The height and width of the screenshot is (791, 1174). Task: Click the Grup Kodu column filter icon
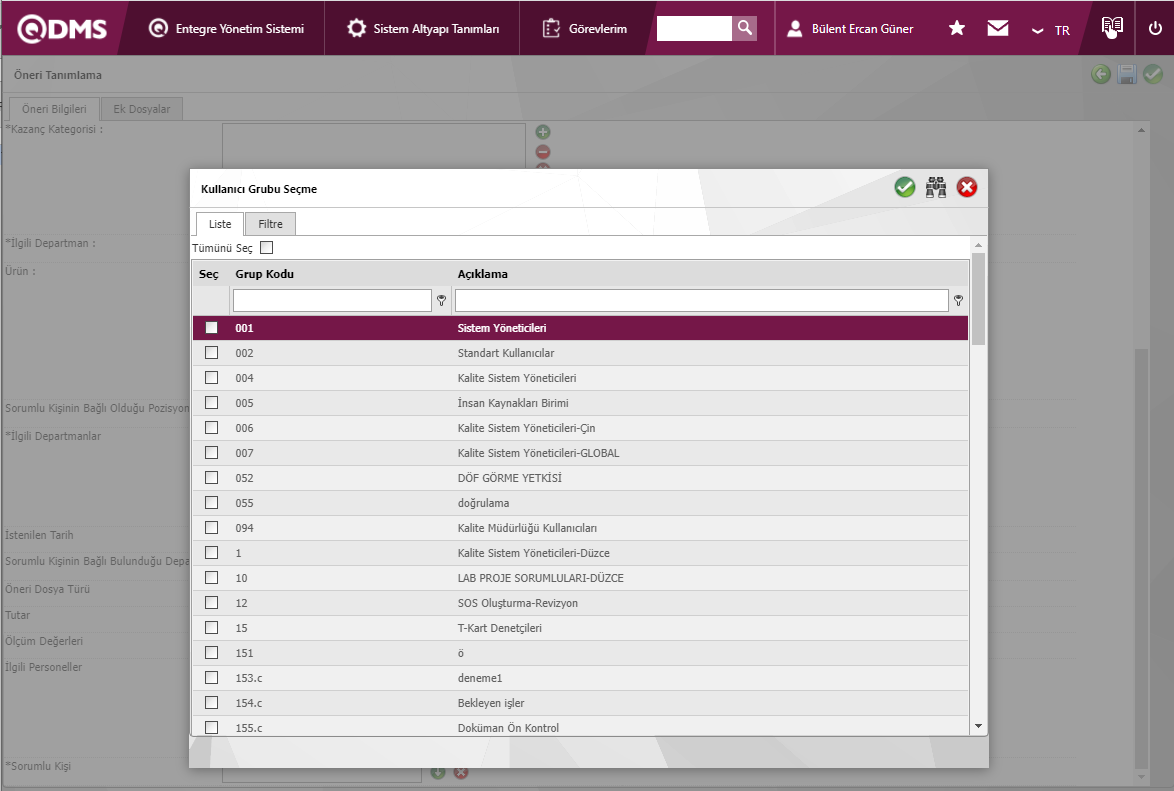(x=441, y=300)
